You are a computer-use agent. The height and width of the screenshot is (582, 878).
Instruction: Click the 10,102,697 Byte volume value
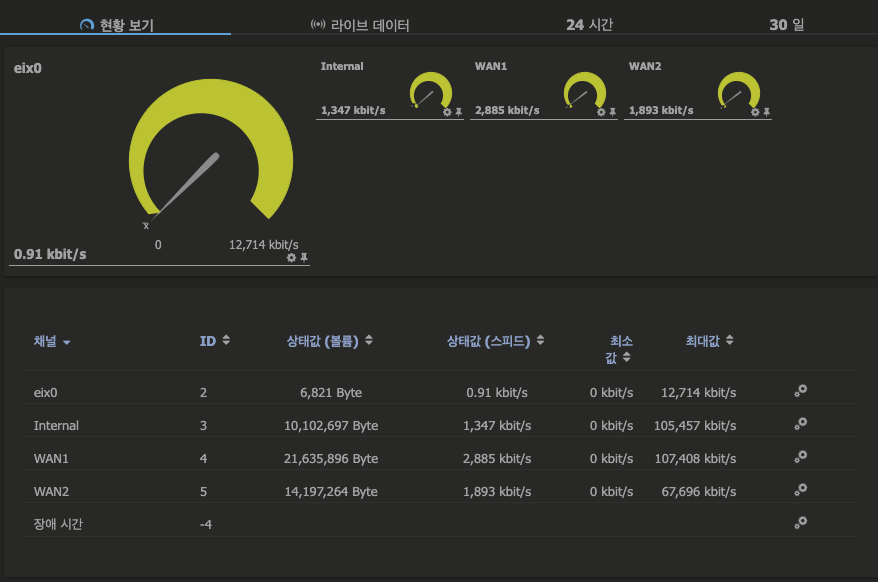pyautogui.click(x=331, y=426)
